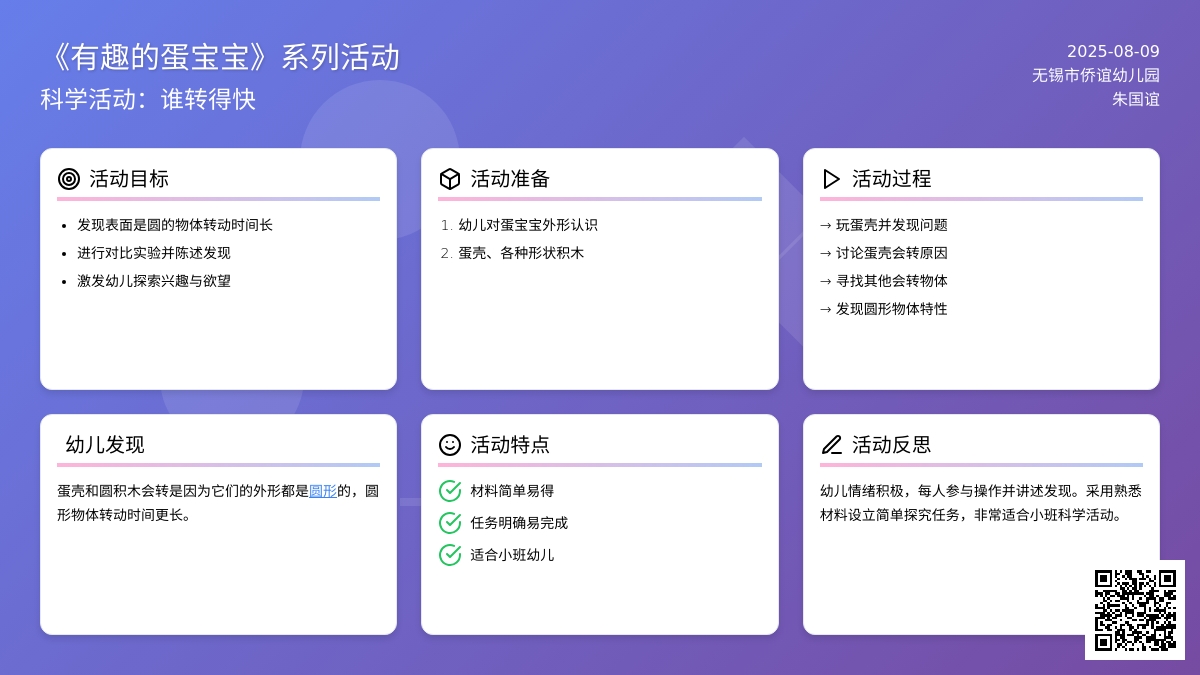Screen dimensions: 1200x675
Task: Click the text 材料简单易得
Action: tap(512, 491)
